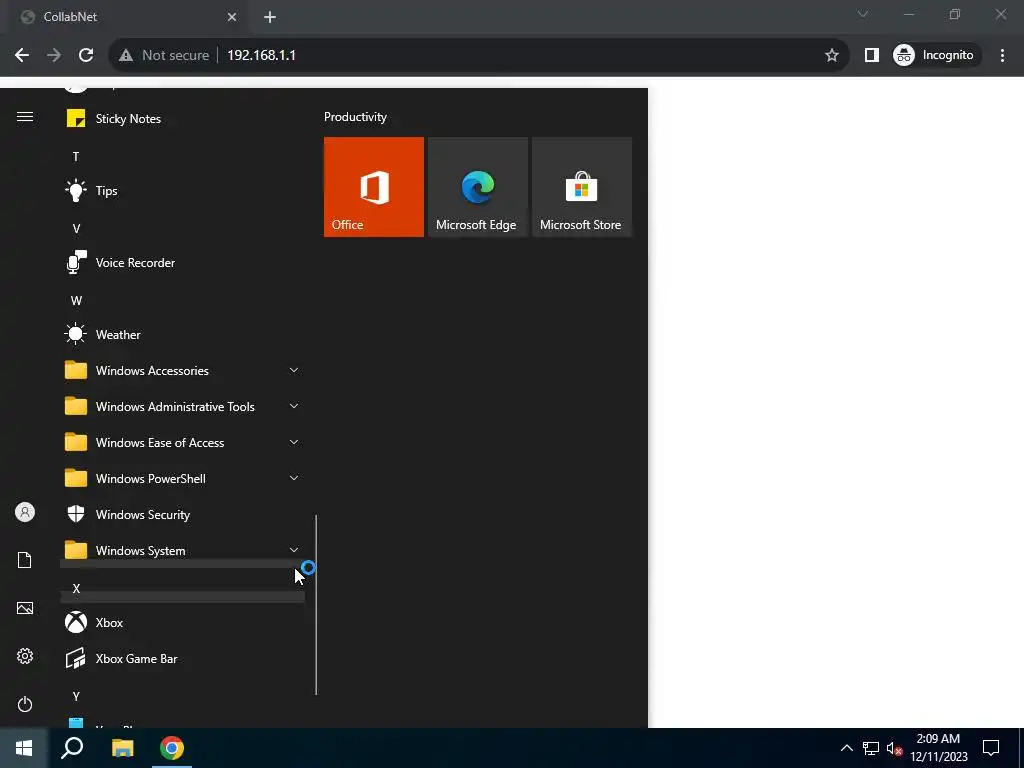
Task: Go back in Chrome
Action: point(22,56)
